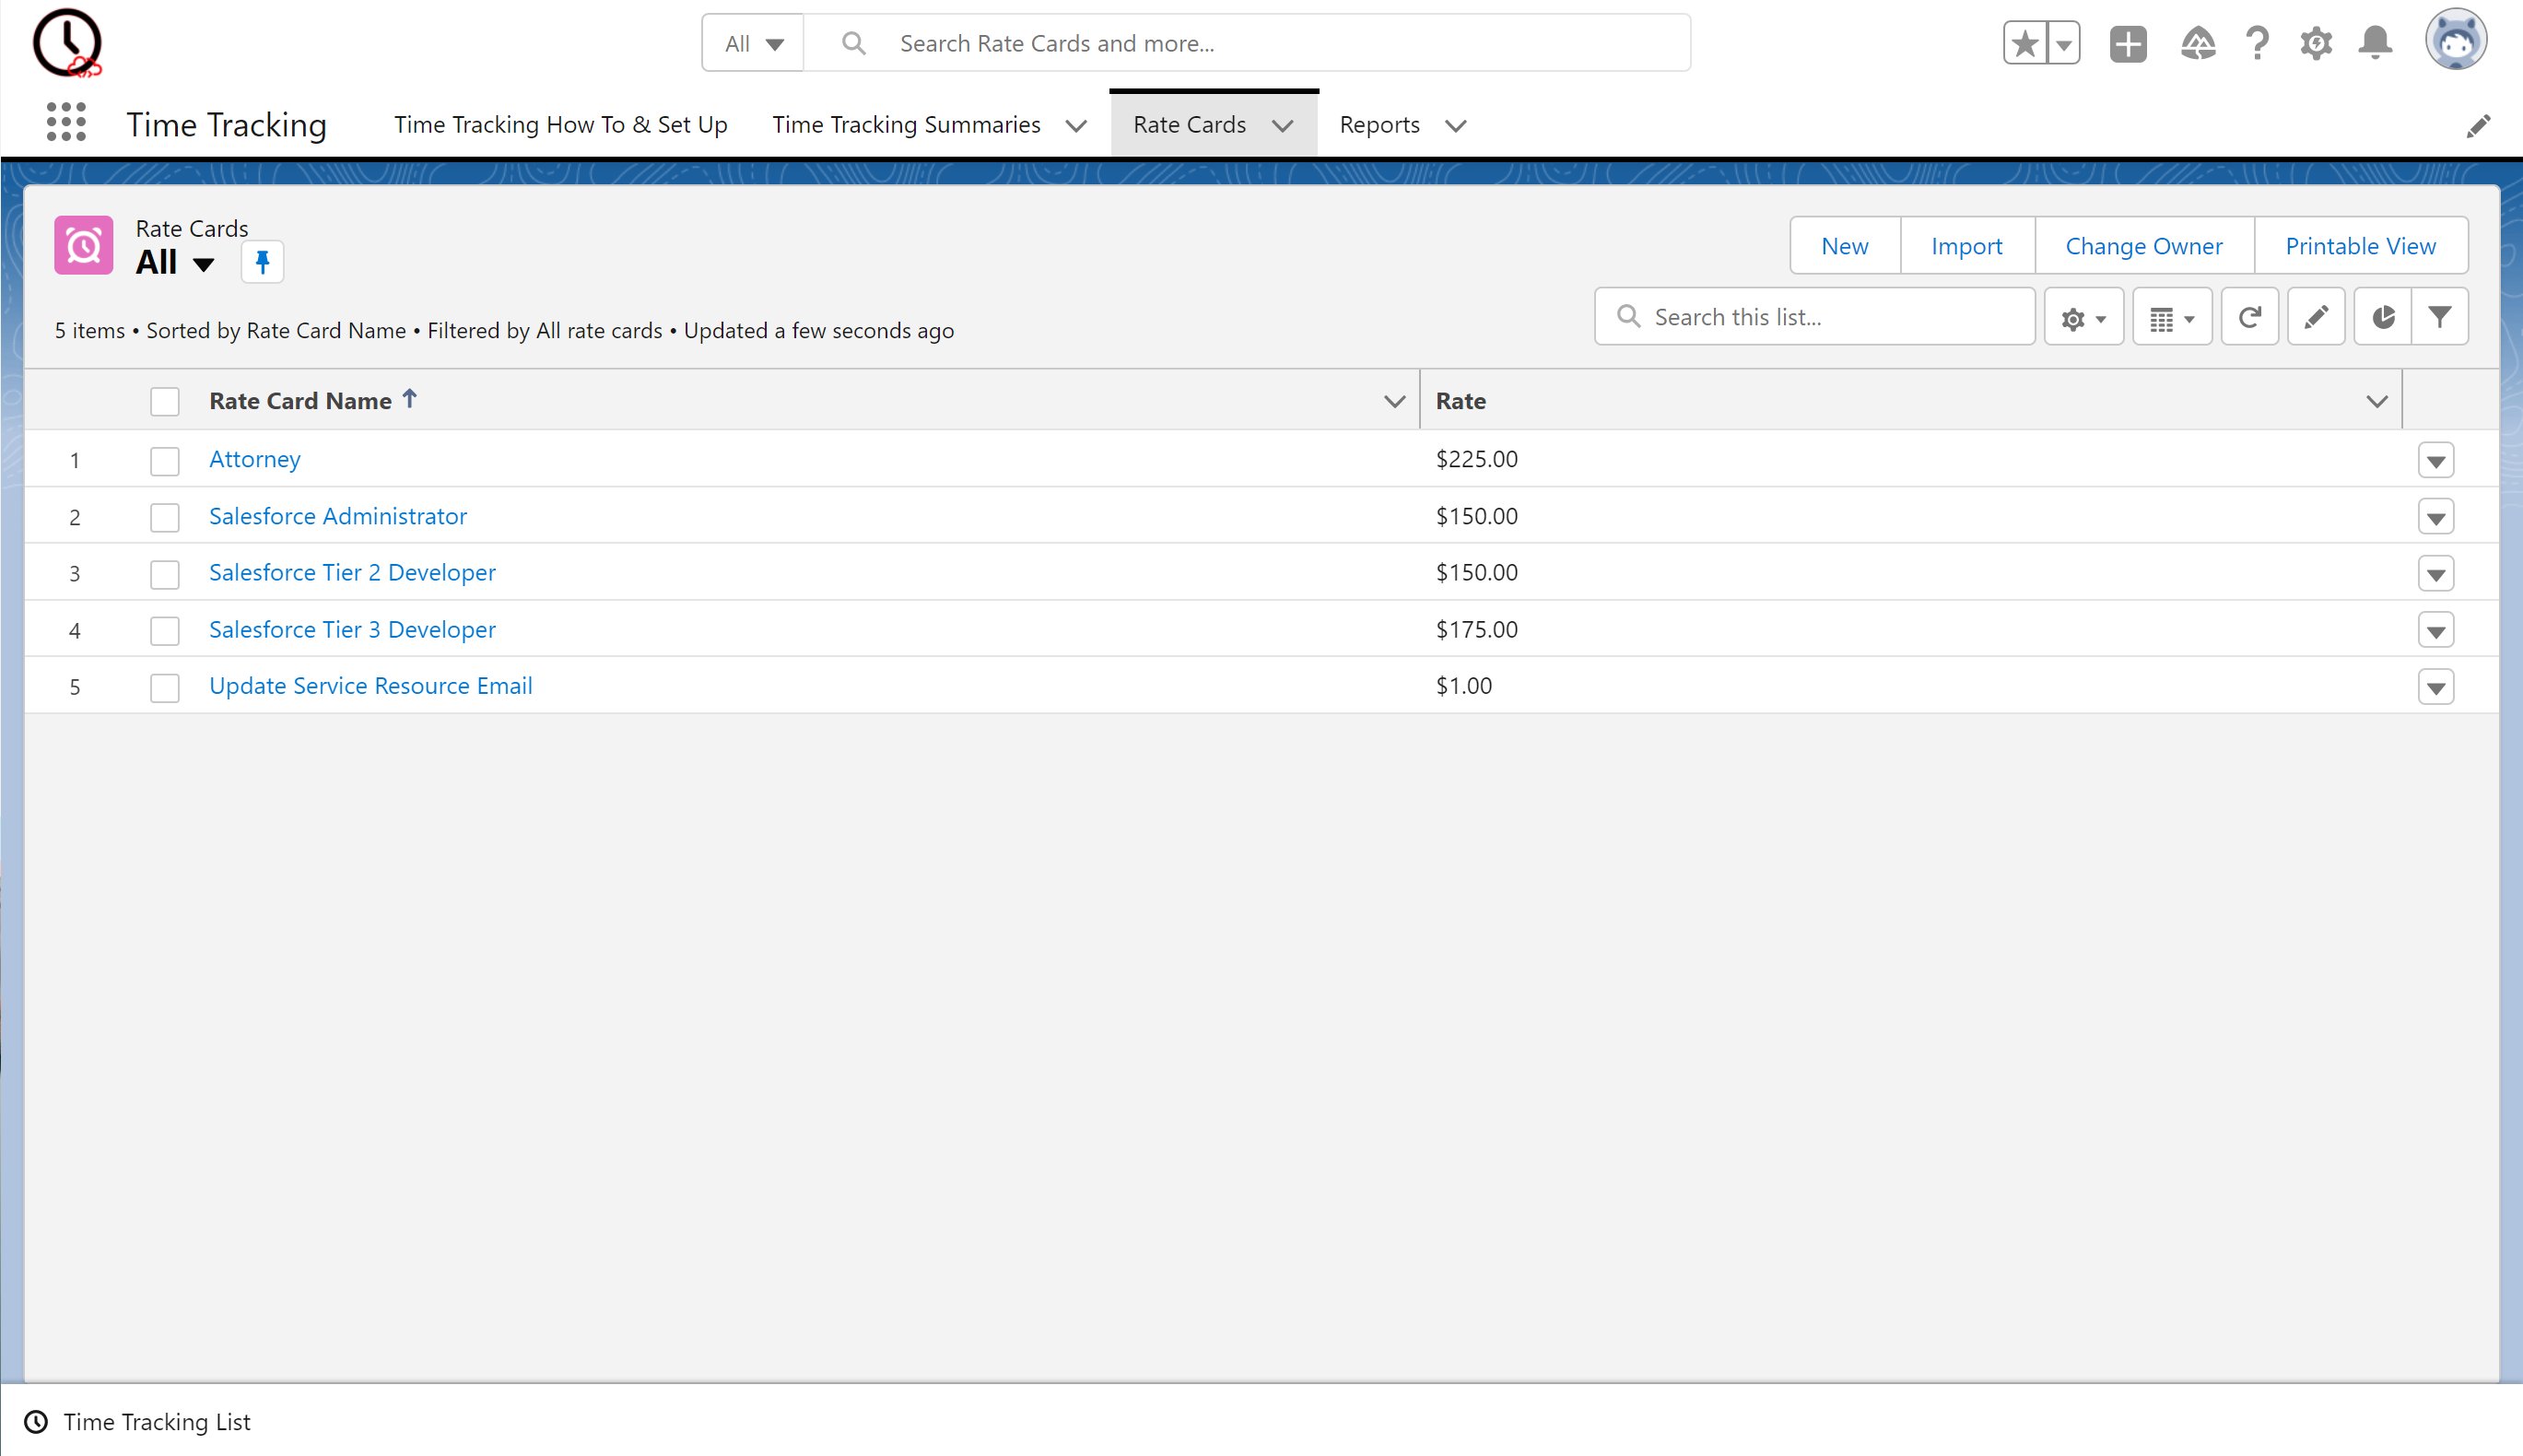
Task: Switch to Time Tracking Summaries tab
Action: click(906, 125)
